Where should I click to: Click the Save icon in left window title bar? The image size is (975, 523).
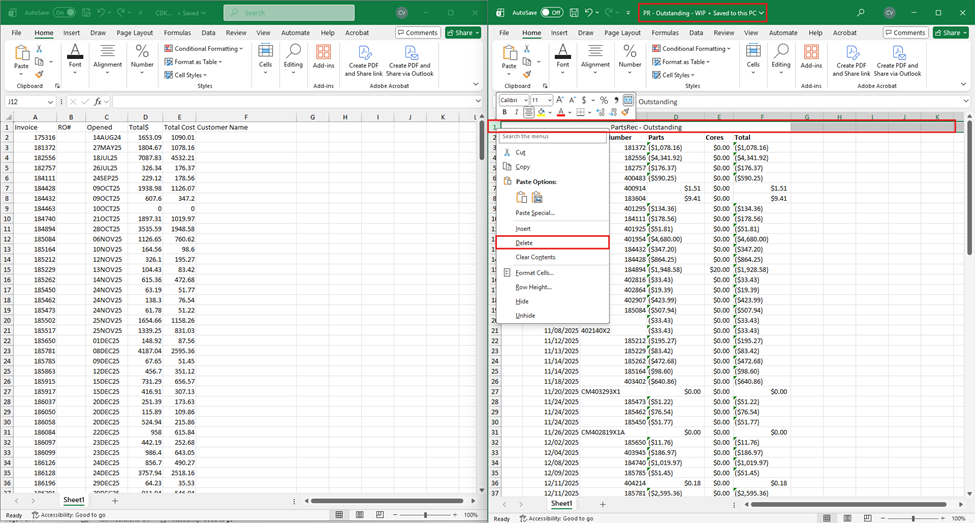click(86, 12)
